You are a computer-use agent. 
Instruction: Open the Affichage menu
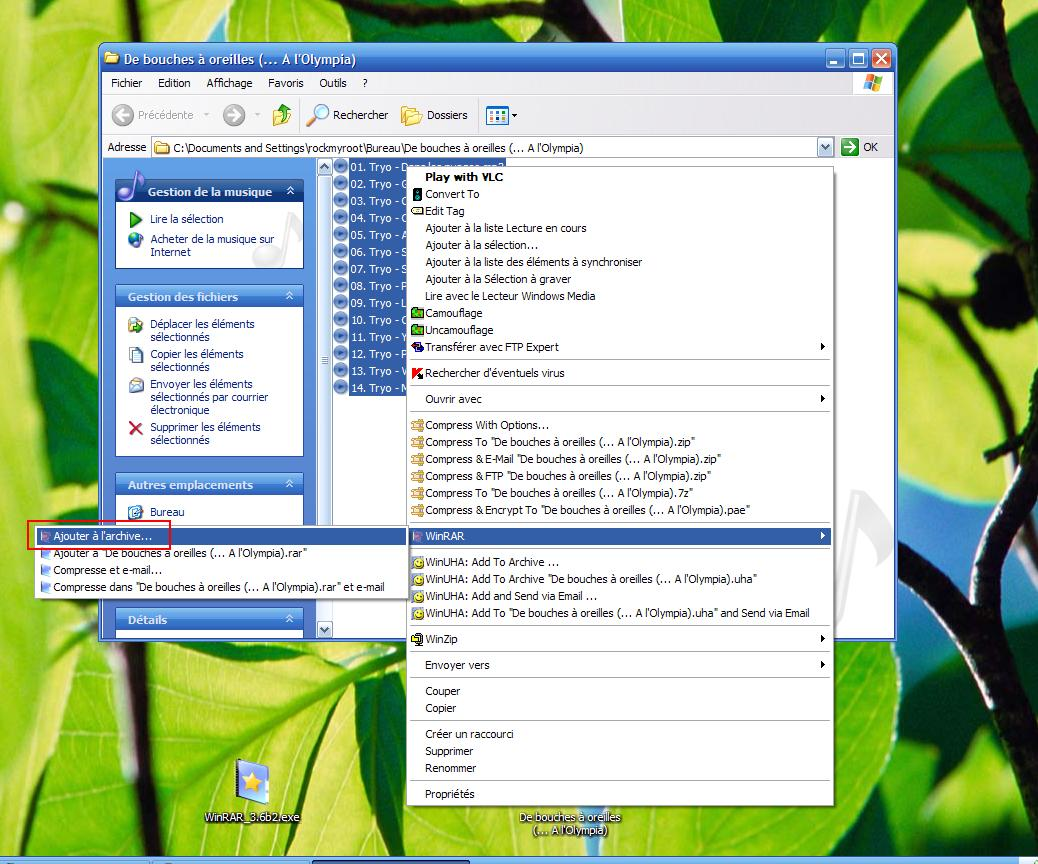click(229, 83)
